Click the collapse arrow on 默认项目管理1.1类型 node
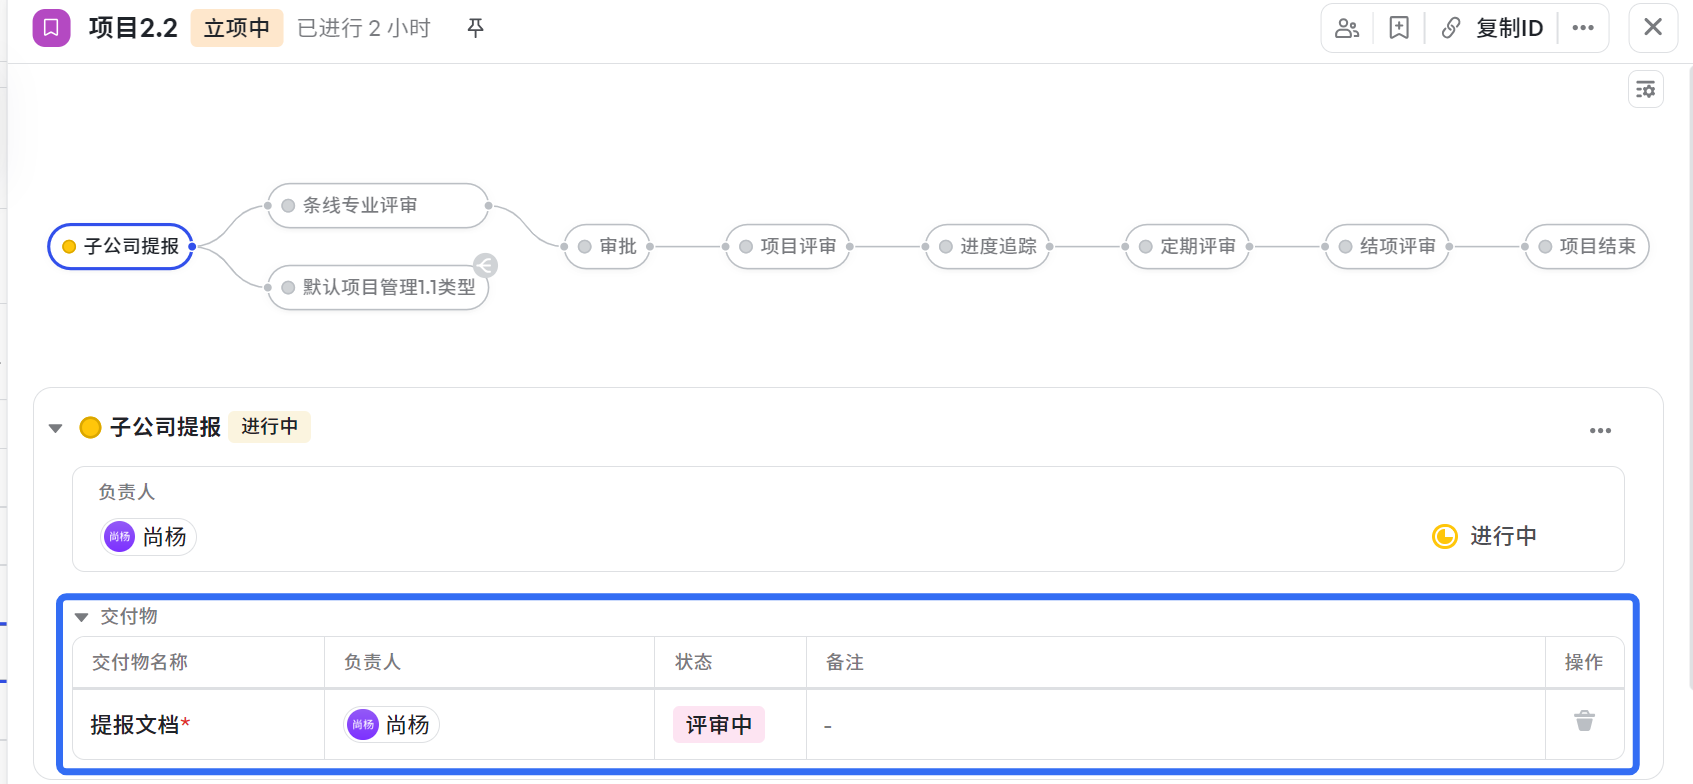The height and width of the screenshot is (784, 1693). point(485,265)
